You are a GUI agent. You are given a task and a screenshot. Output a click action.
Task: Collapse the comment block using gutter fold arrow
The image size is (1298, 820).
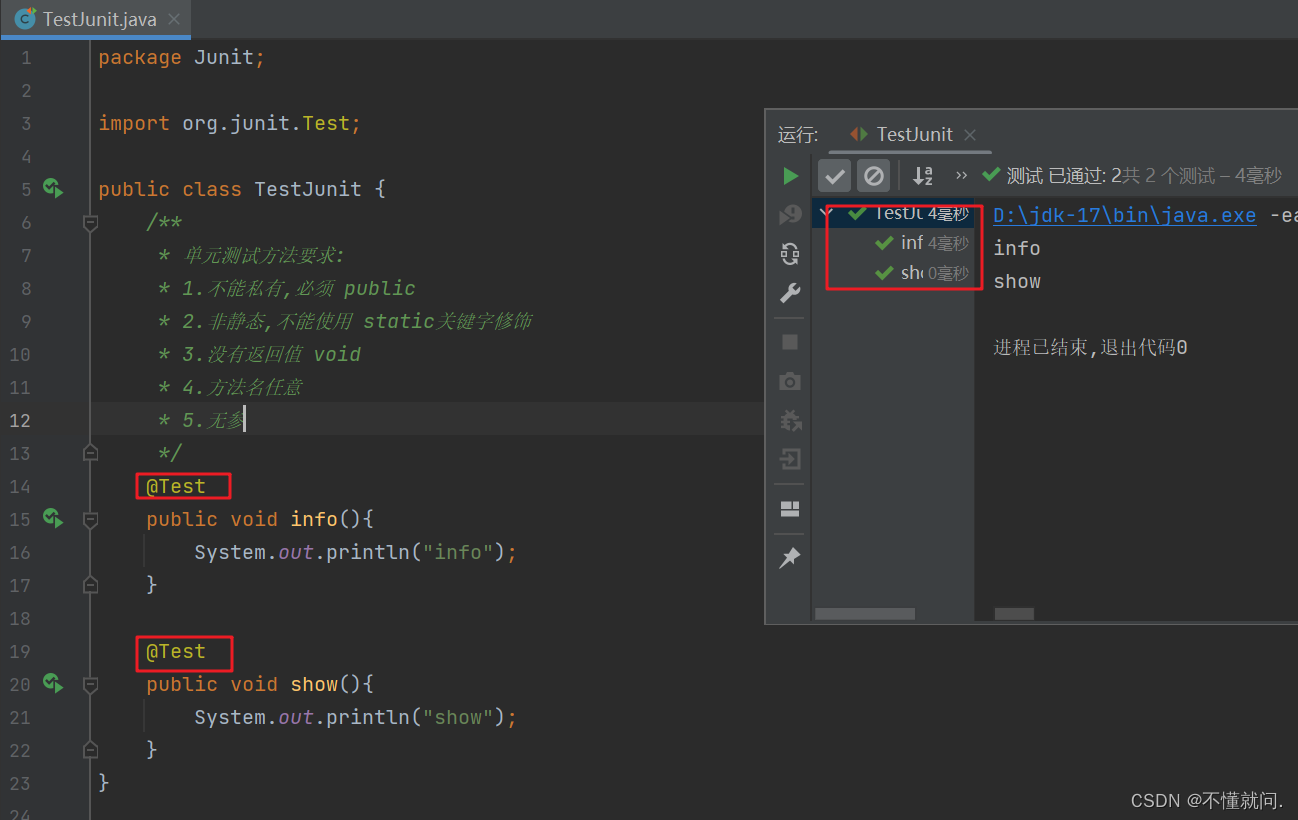(x=89, y=222)
